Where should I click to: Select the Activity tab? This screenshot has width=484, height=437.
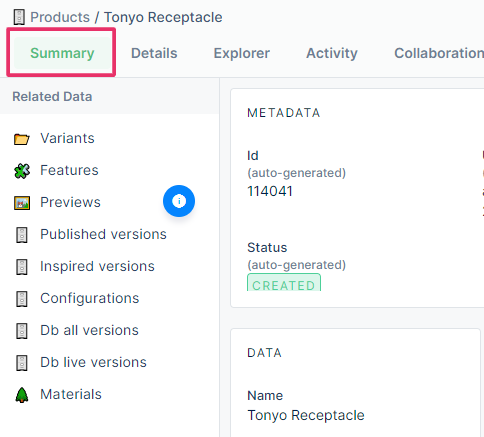(332, 53)
